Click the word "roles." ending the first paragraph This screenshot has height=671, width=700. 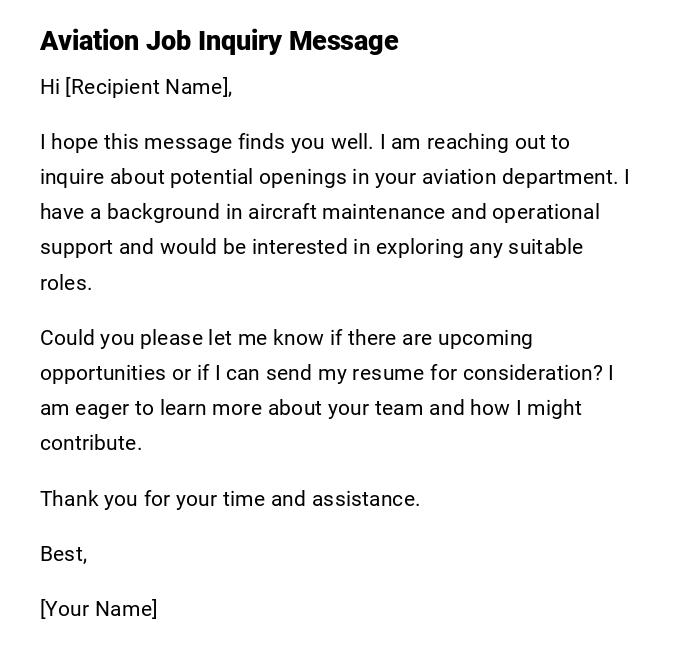[x=66, y=283]
